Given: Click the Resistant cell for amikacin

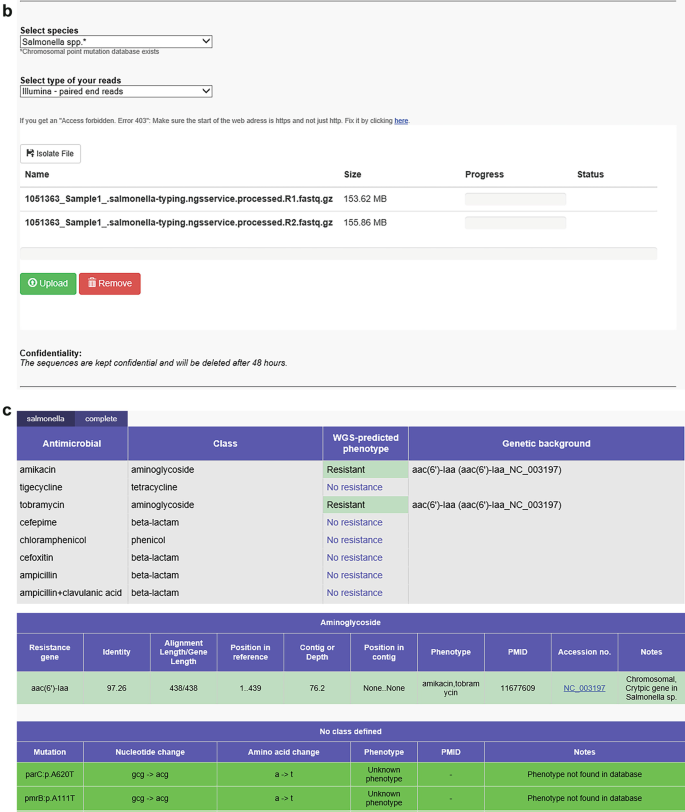Looking at the screenshot, I should pos(365,469).
